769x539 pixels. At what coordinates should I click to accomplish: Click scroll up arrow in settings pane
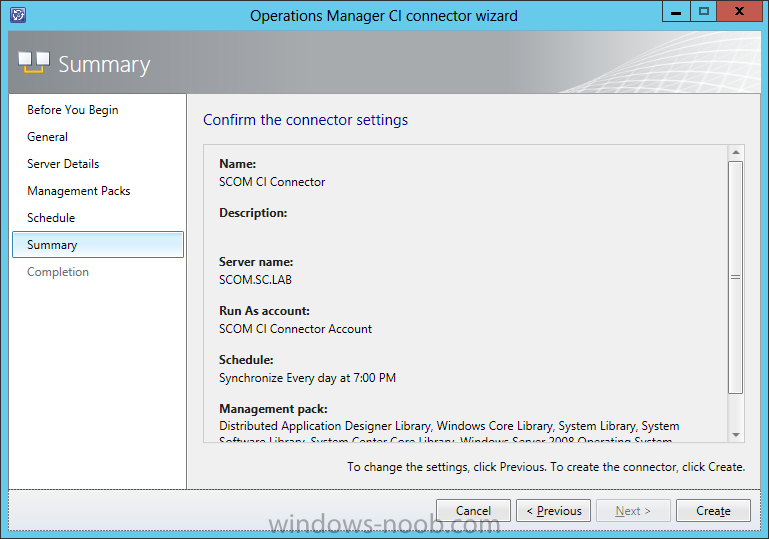tap(736, 153)
